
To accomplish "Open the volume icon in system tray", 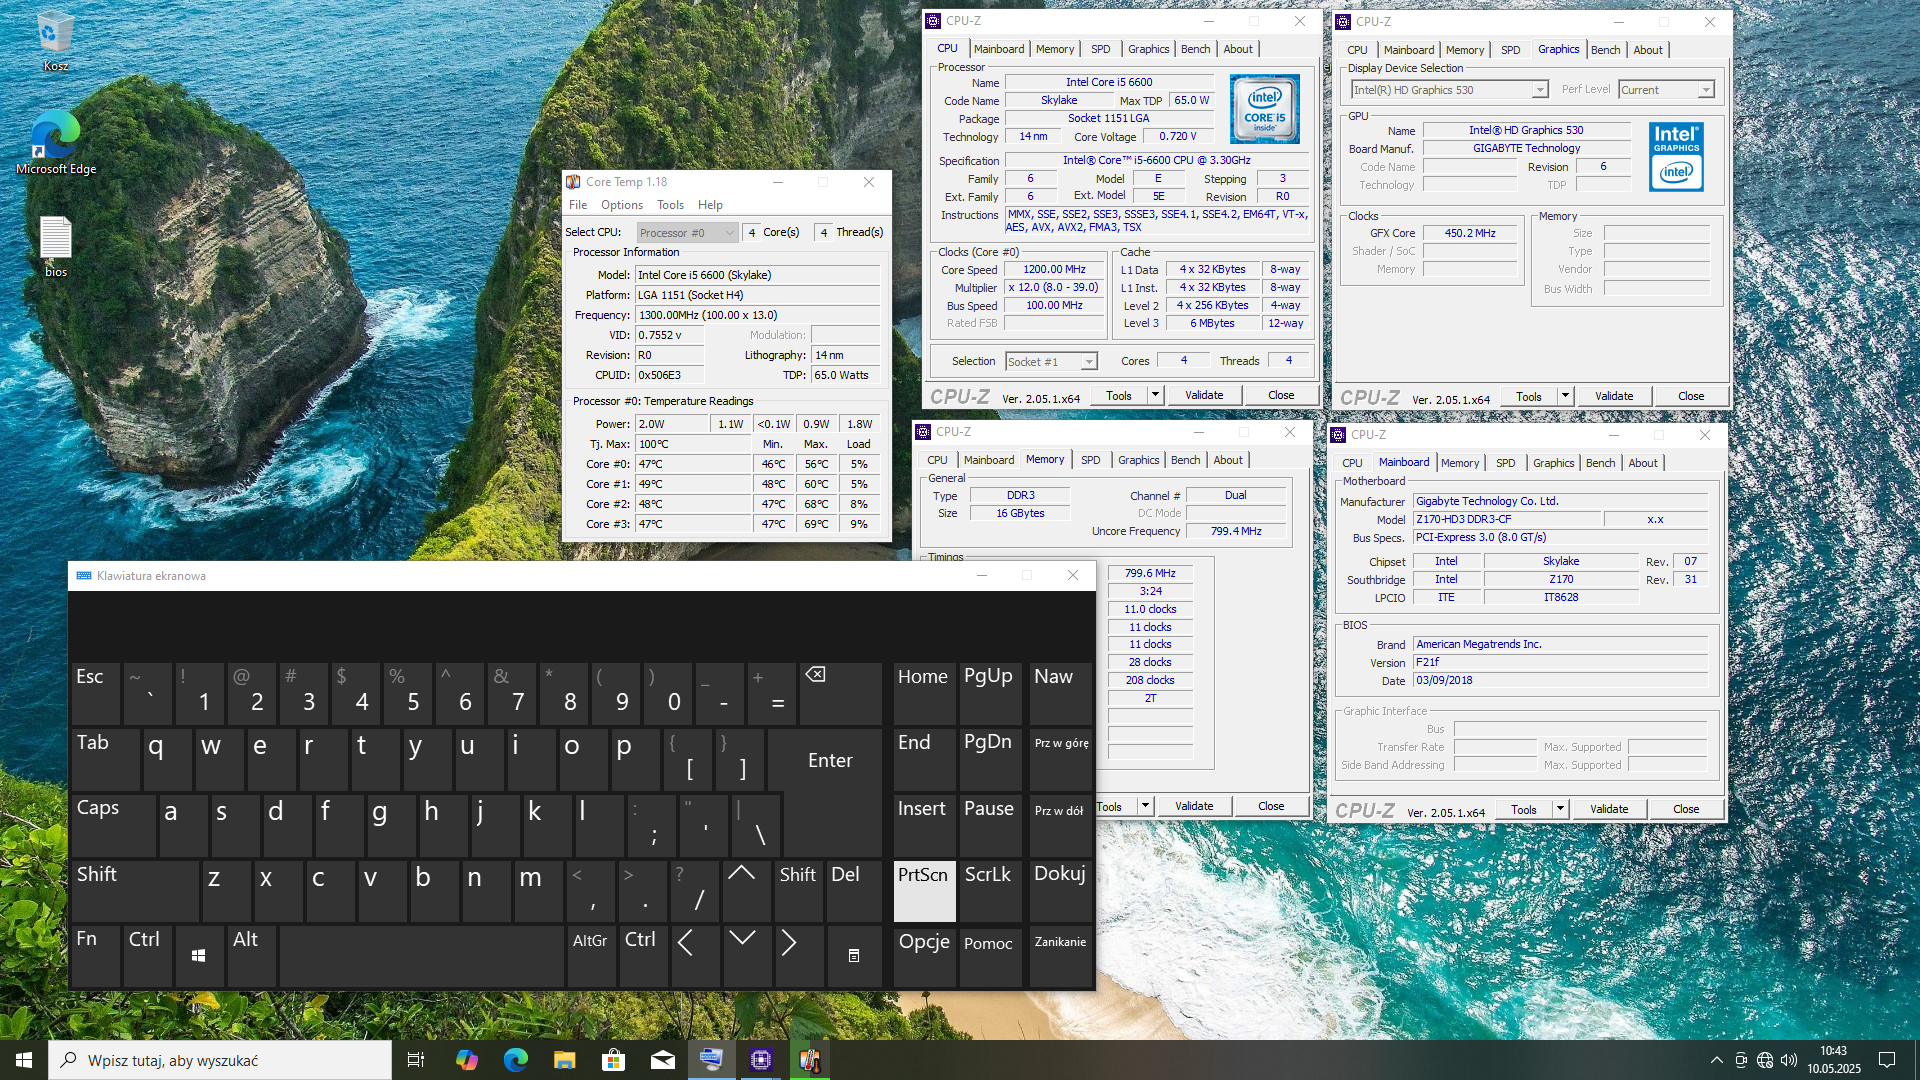I will (x=1789, y=1060).
